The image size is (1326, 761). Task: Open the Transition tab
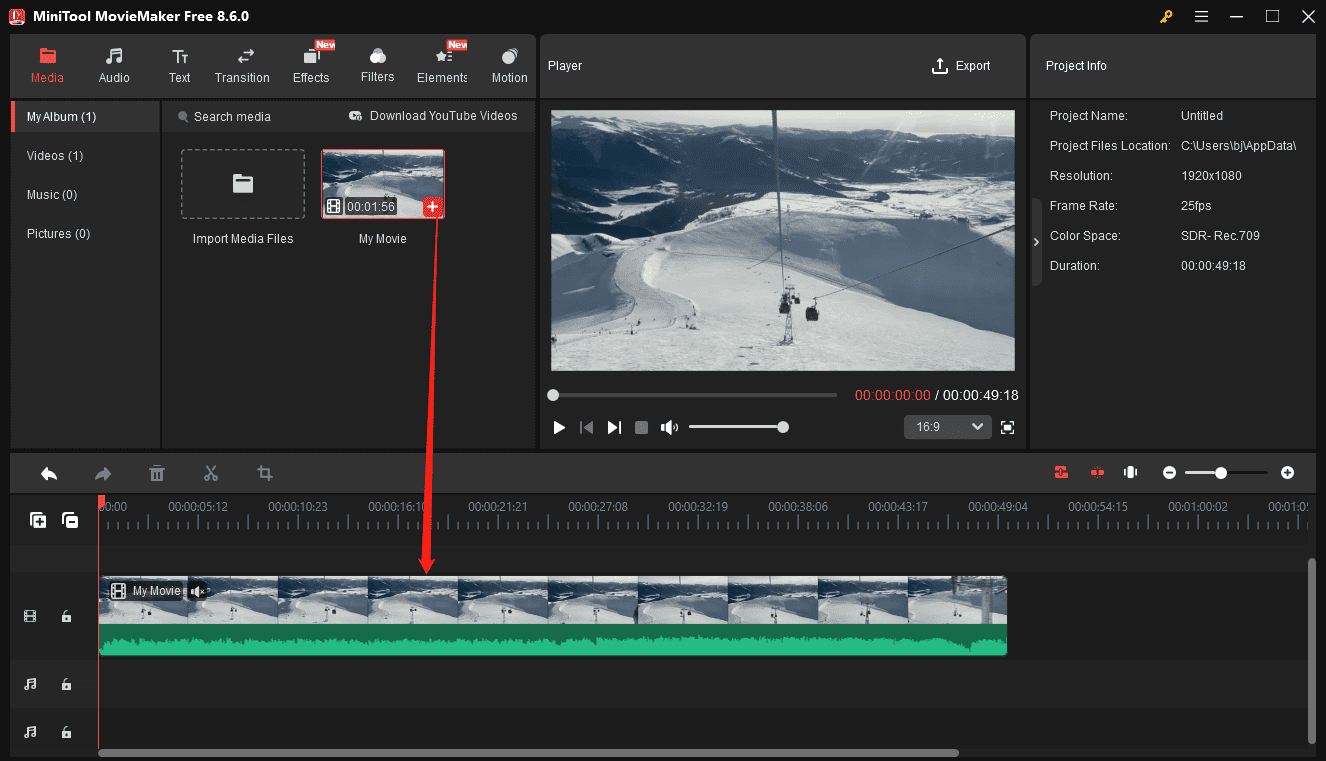tap(242, 65)
